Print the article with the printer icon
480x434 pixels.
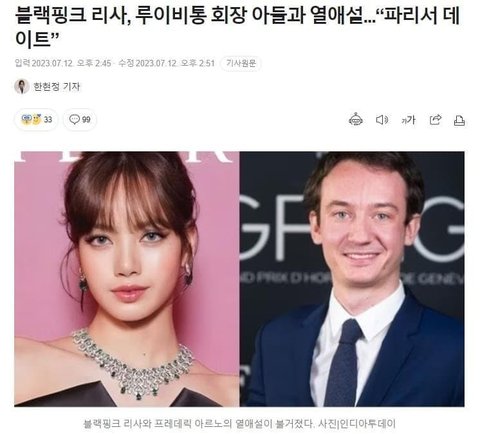(x=459, y=120)
